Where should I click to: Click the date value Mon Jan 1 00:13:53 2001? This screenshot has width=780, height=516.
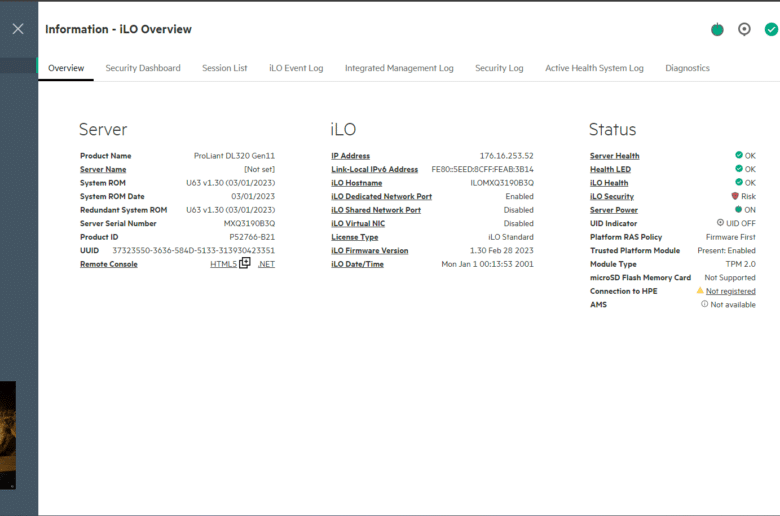tap(488, 264)
